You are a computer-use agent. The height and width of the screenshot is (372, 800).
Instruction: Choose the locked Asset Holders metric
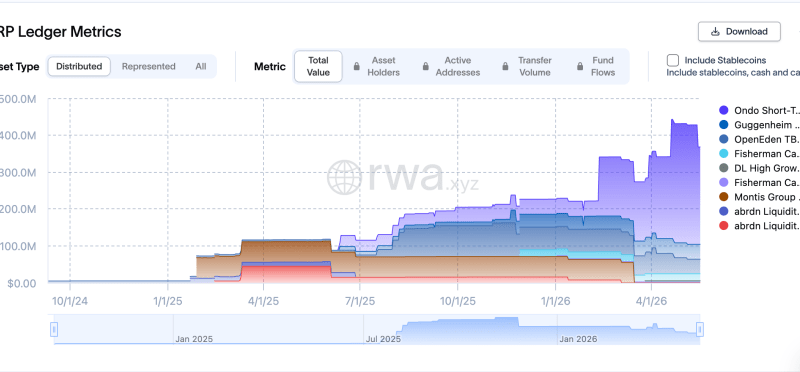[x=378, y=66]
